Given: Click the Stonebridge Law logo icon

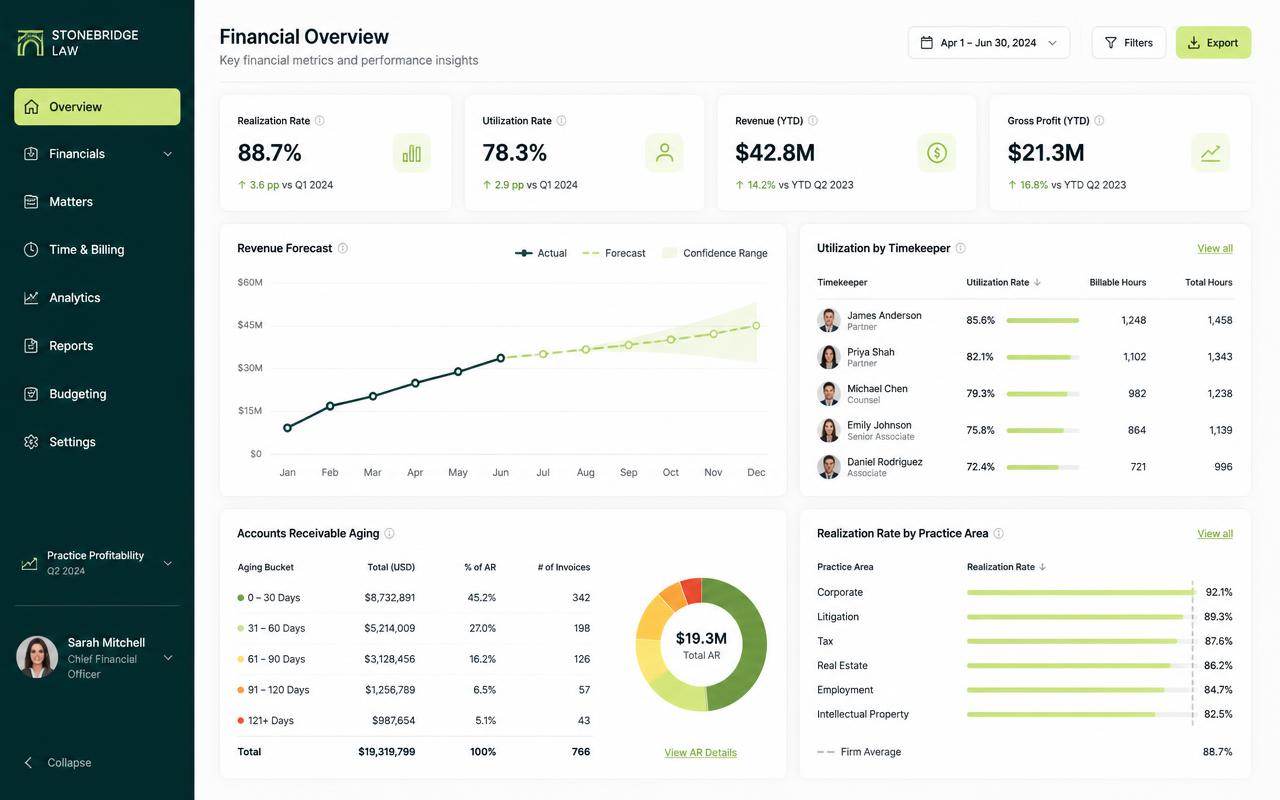Looking at the screenshot, I should click(x=31, y=43).
